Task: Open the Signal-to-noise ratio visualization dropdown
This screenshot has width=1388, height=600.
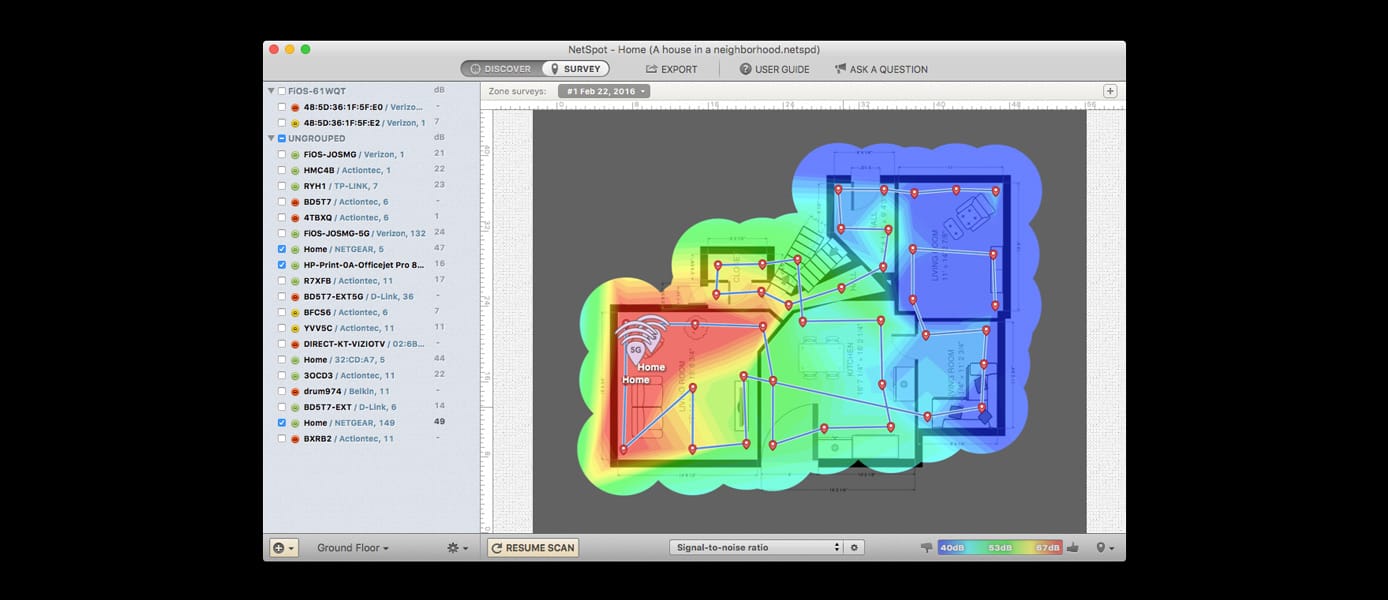Action: [756, 547]
